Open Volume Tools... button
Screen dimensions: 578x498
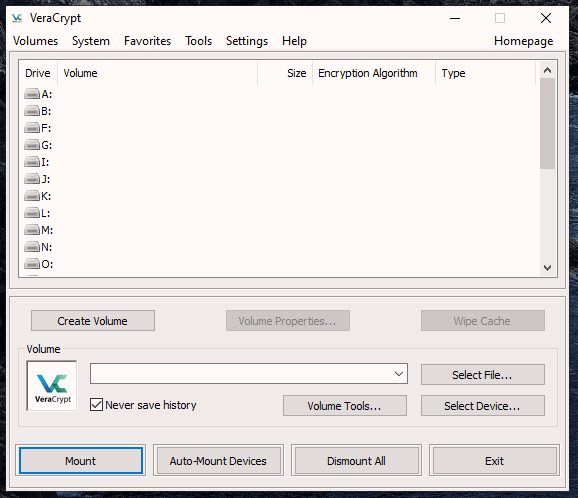pyautogui.click(x=345, y=405)
